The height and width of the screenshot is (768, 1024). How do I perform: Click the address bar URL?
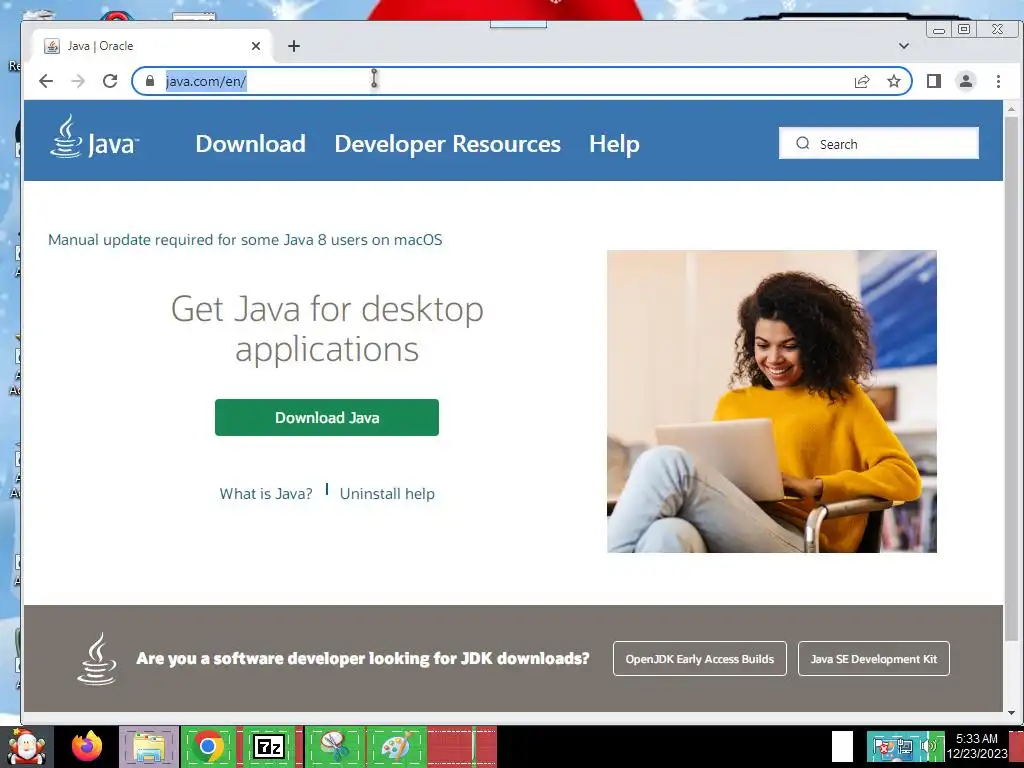pos(206,81)
